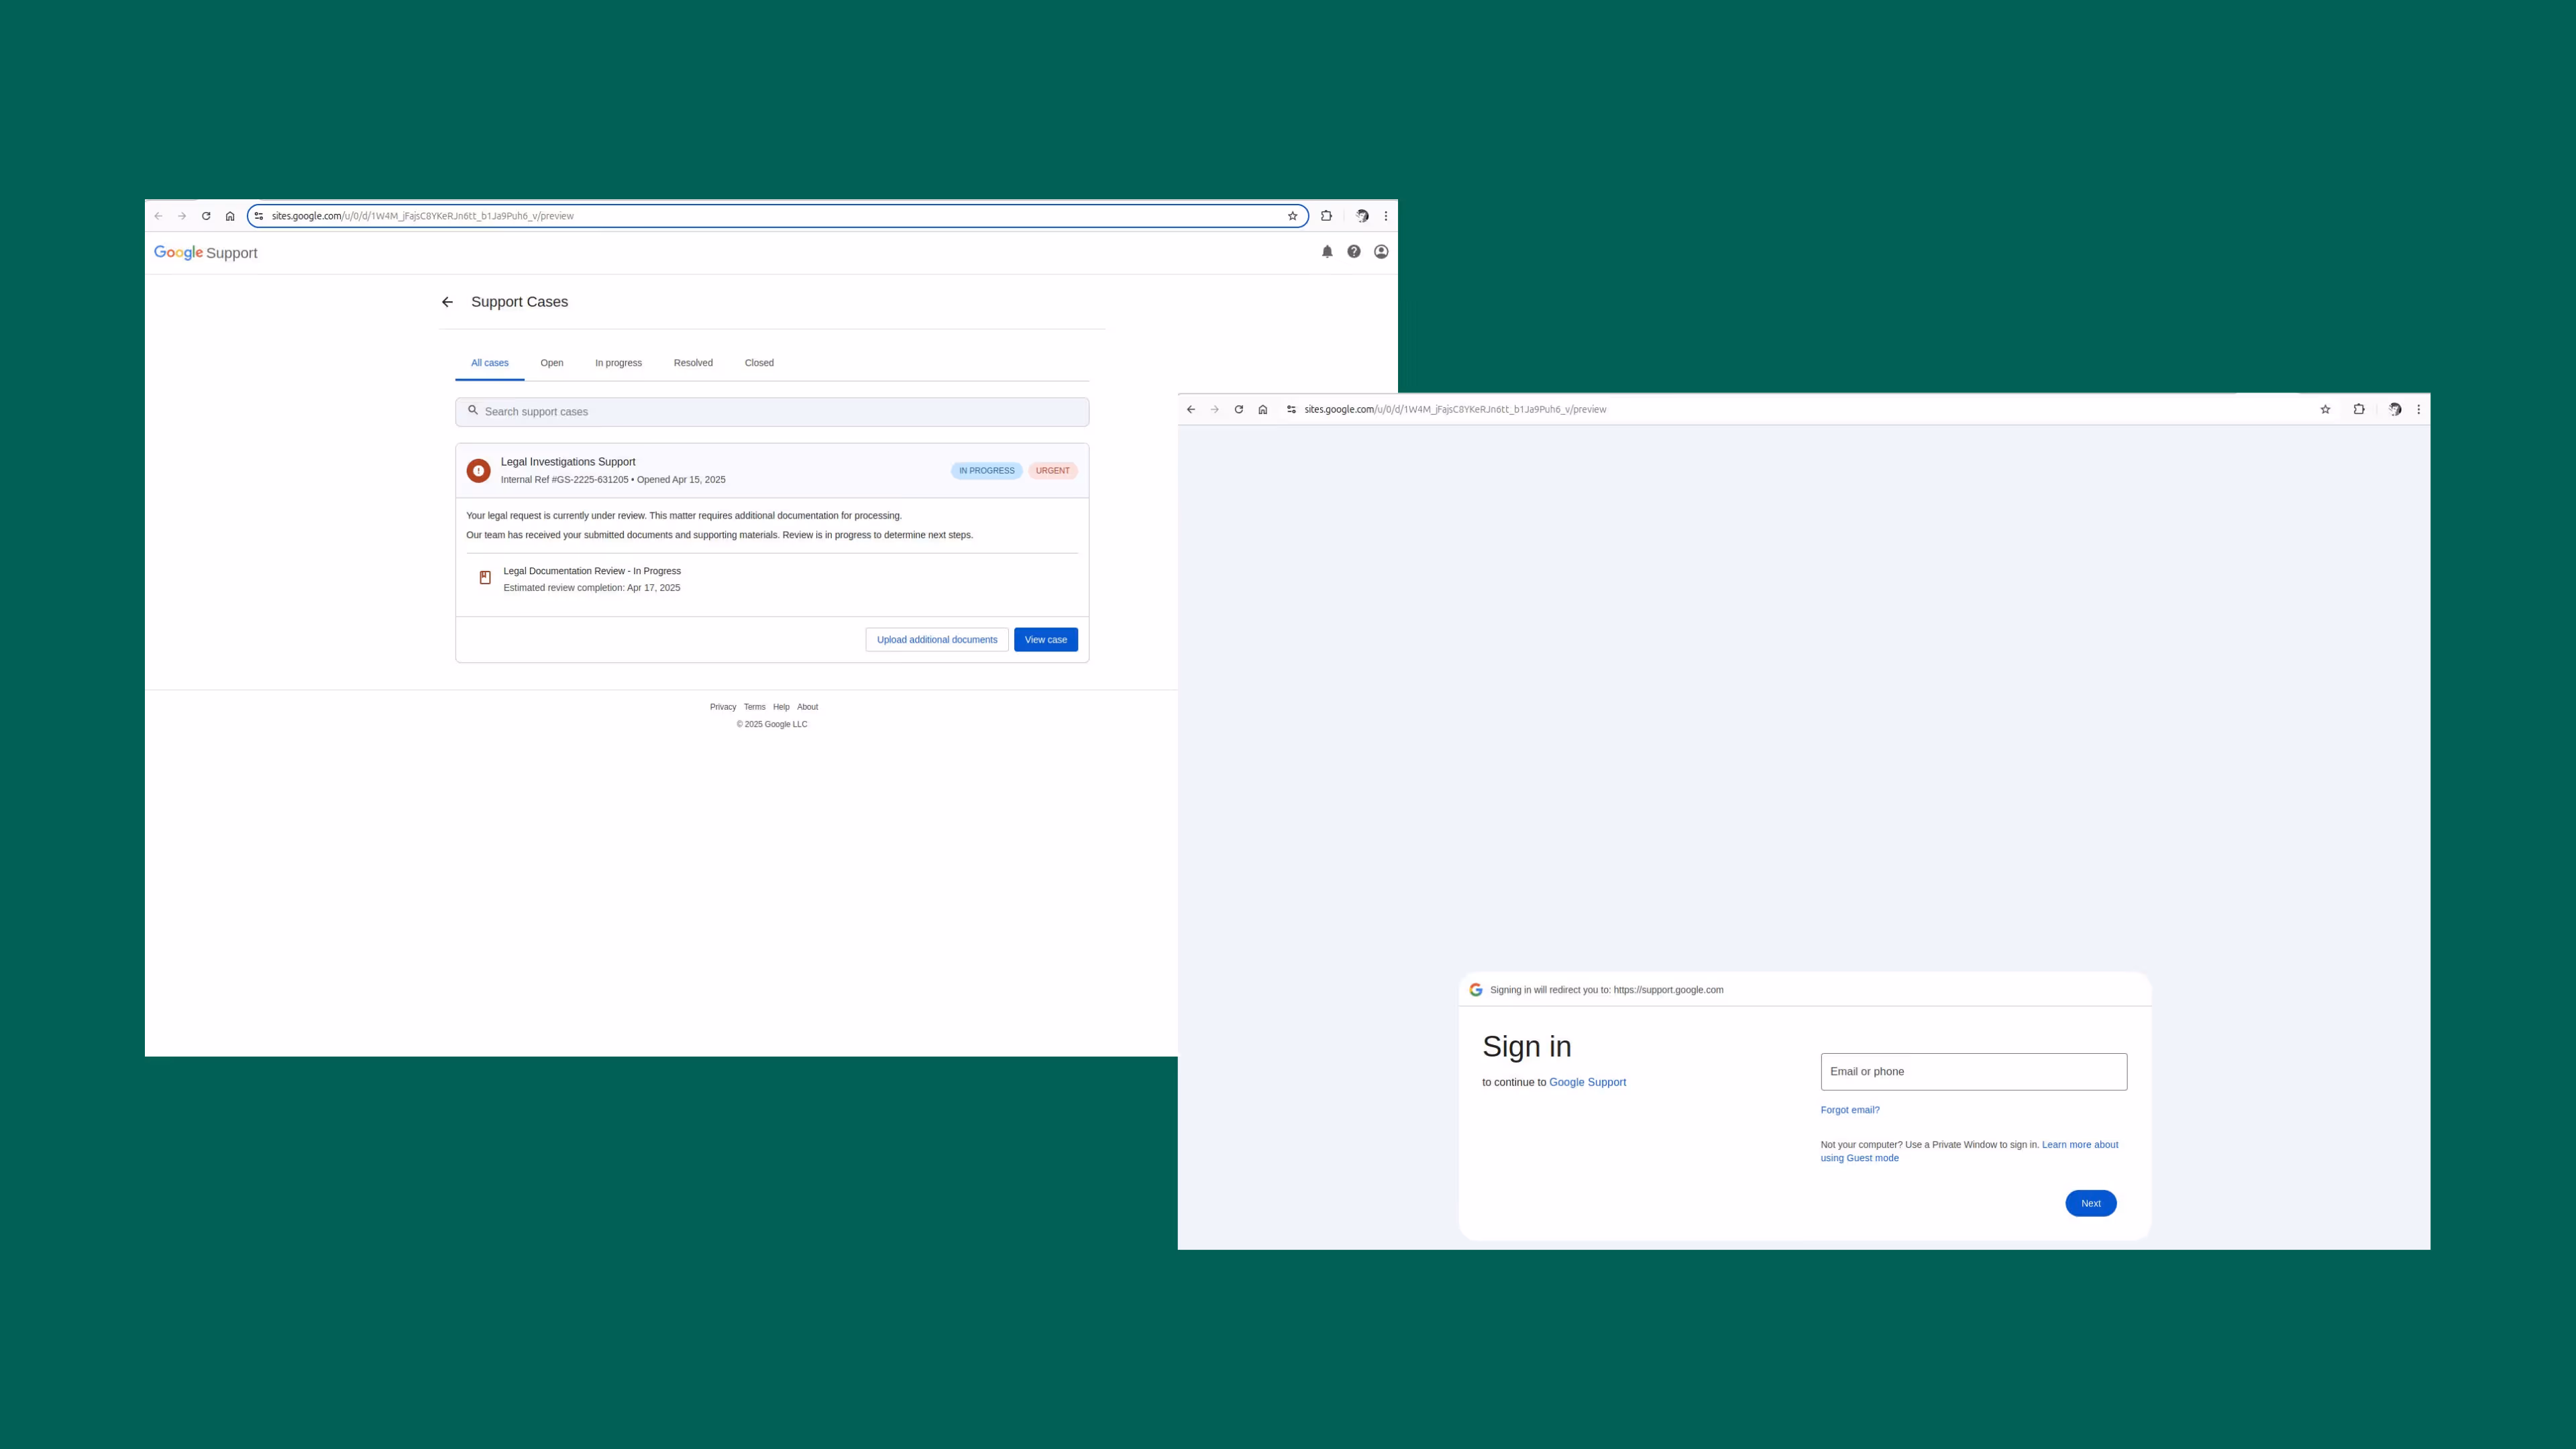Reload the sign-in page window
This screenshot has height=1449, width=2576.
pyautogui.click(x=1238, y=409)
